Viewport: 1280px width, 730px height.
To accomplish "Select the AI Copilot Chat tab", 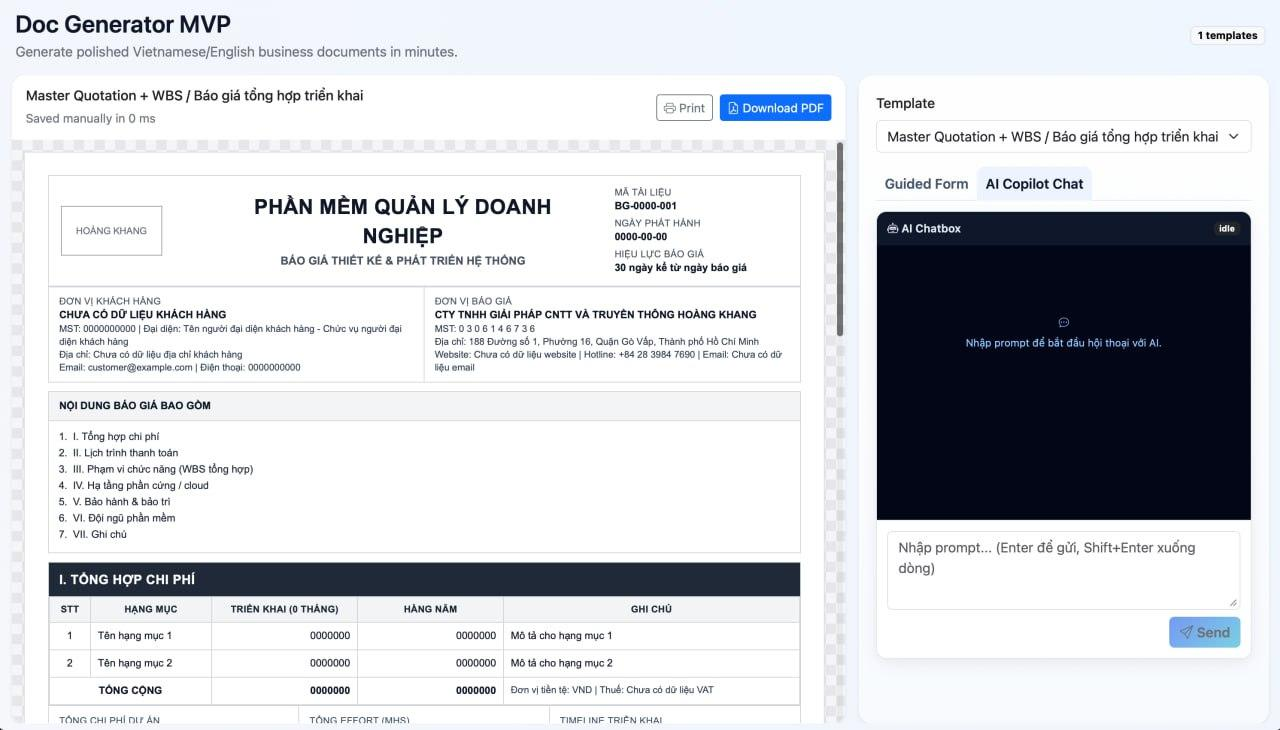I will click(1034, 184).
